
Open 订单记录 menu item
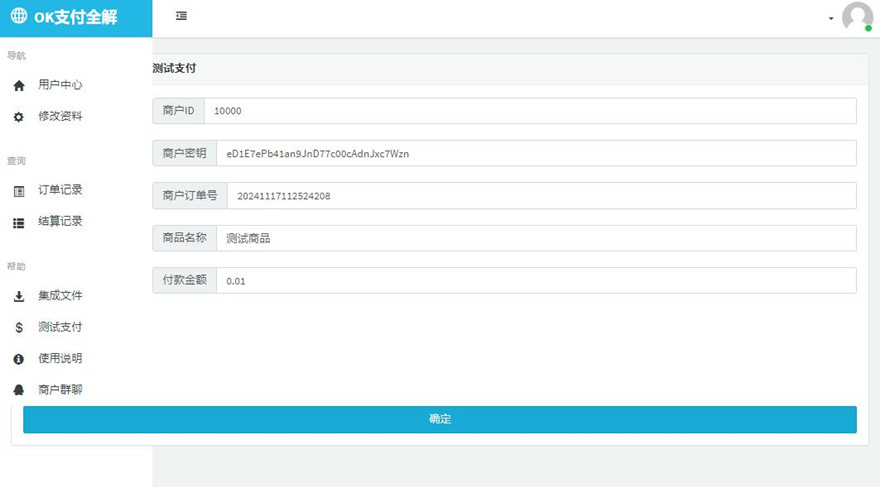pos(60,190)
